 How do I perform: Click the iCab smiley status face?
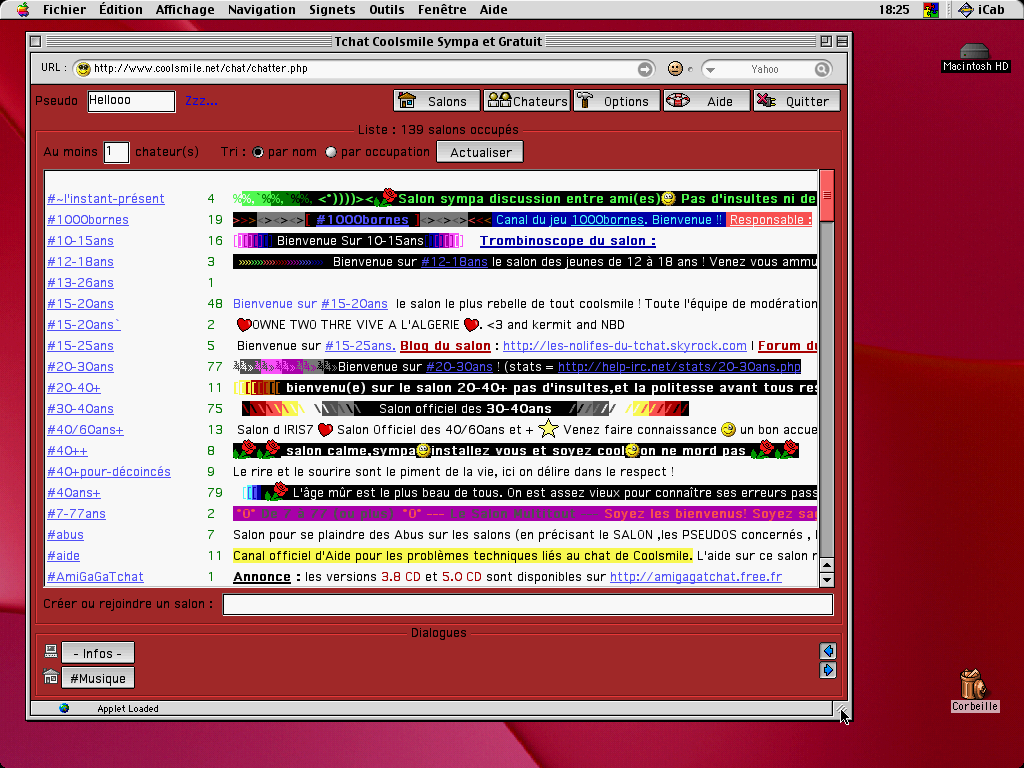point(675,69)
